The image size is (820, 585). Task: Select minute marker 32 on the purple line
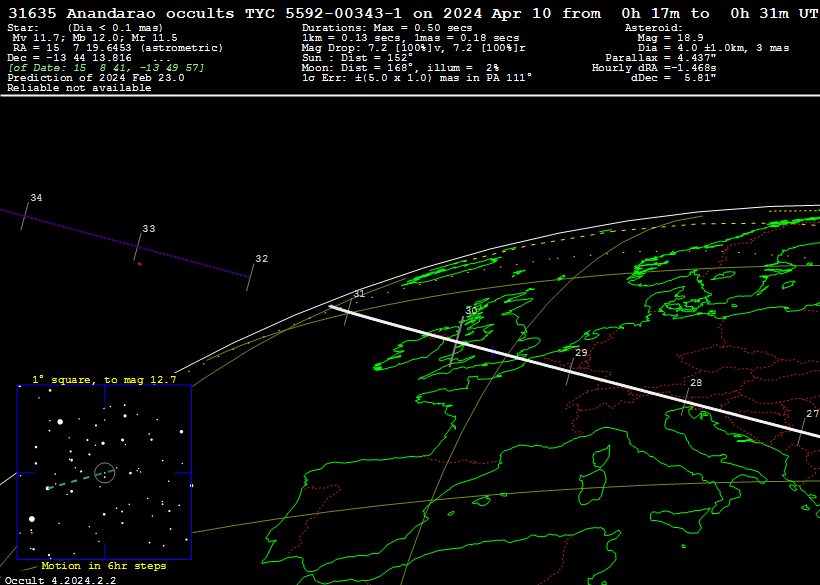pos(261,259)
